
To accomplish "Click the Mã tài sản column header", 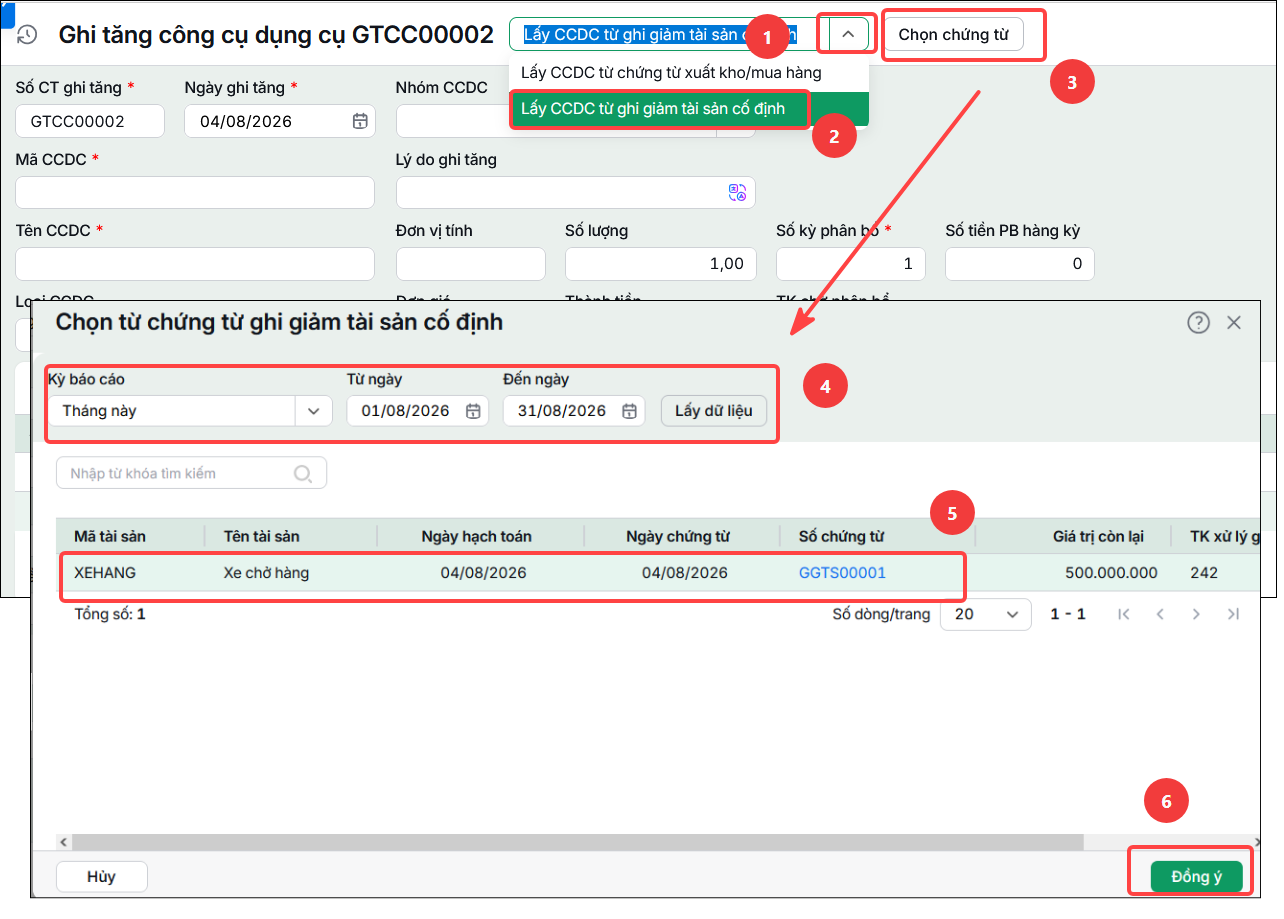I will pyautogui.click(x=131, y=536).
